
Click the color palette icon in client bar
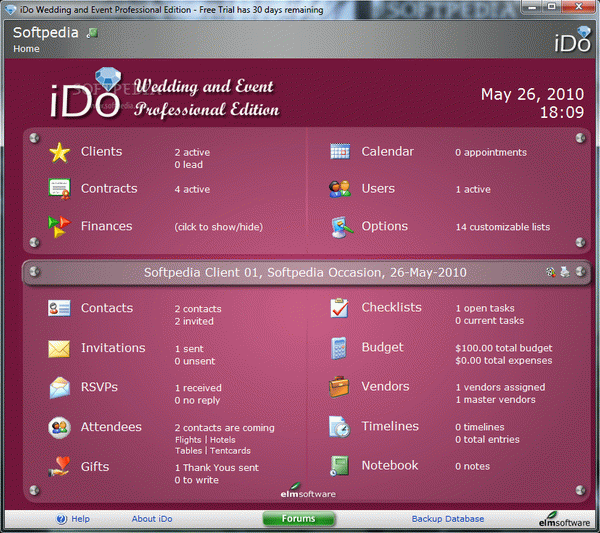click(x=551, y=272)
